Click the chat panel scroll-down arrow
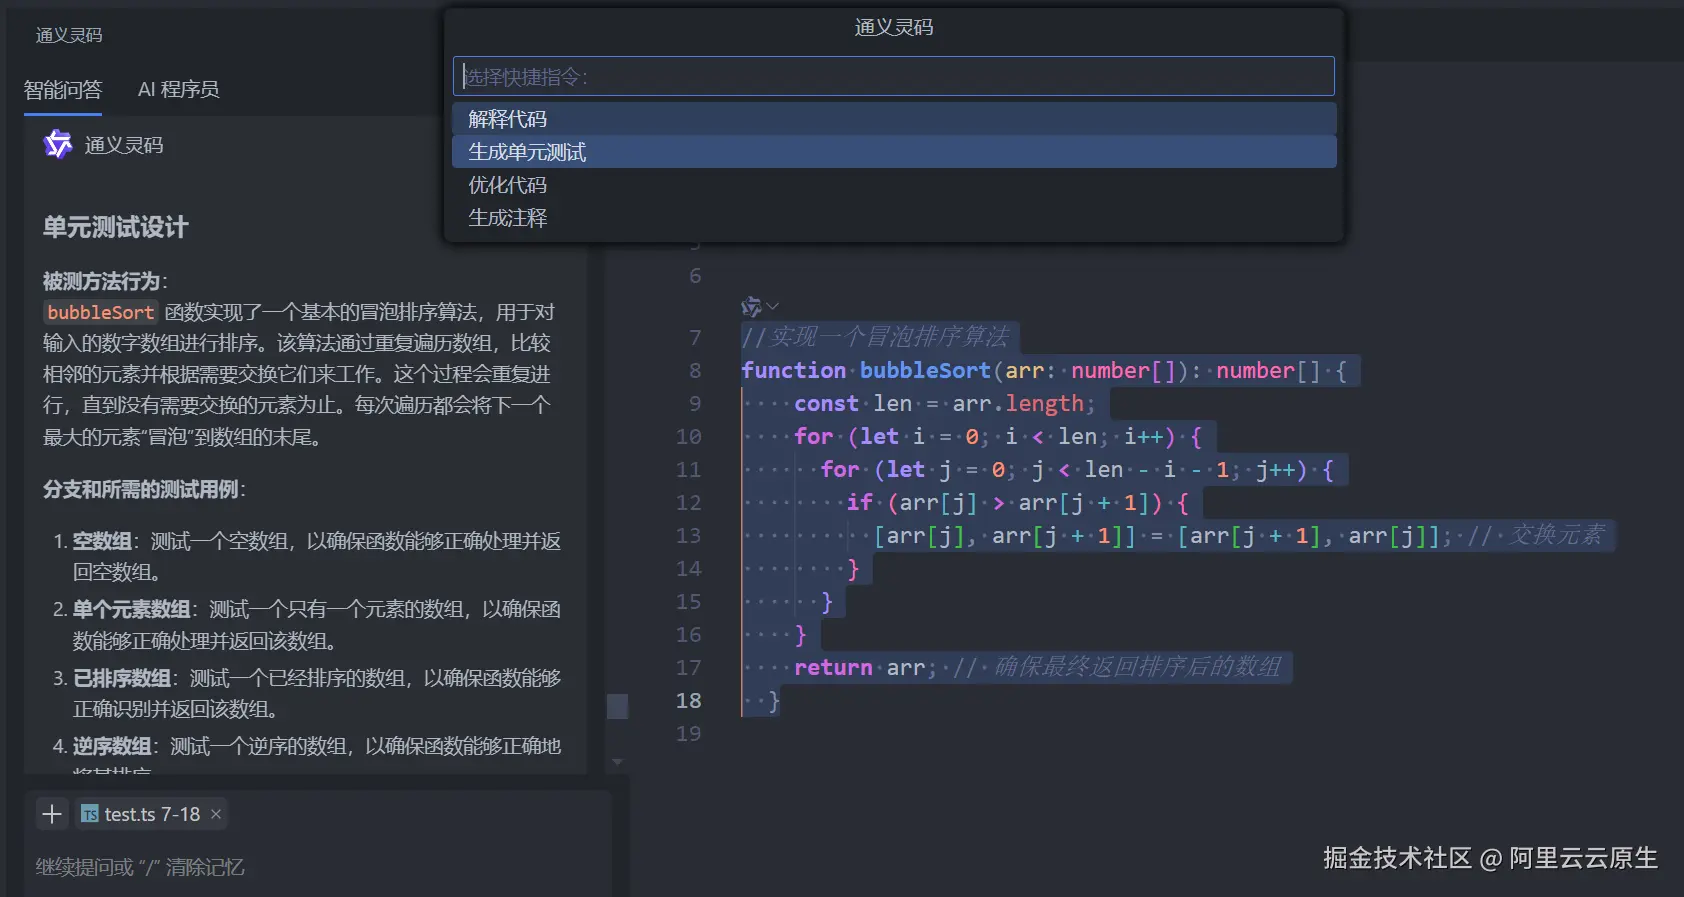Screen dimensions: 1684x897 coord(617,762)
